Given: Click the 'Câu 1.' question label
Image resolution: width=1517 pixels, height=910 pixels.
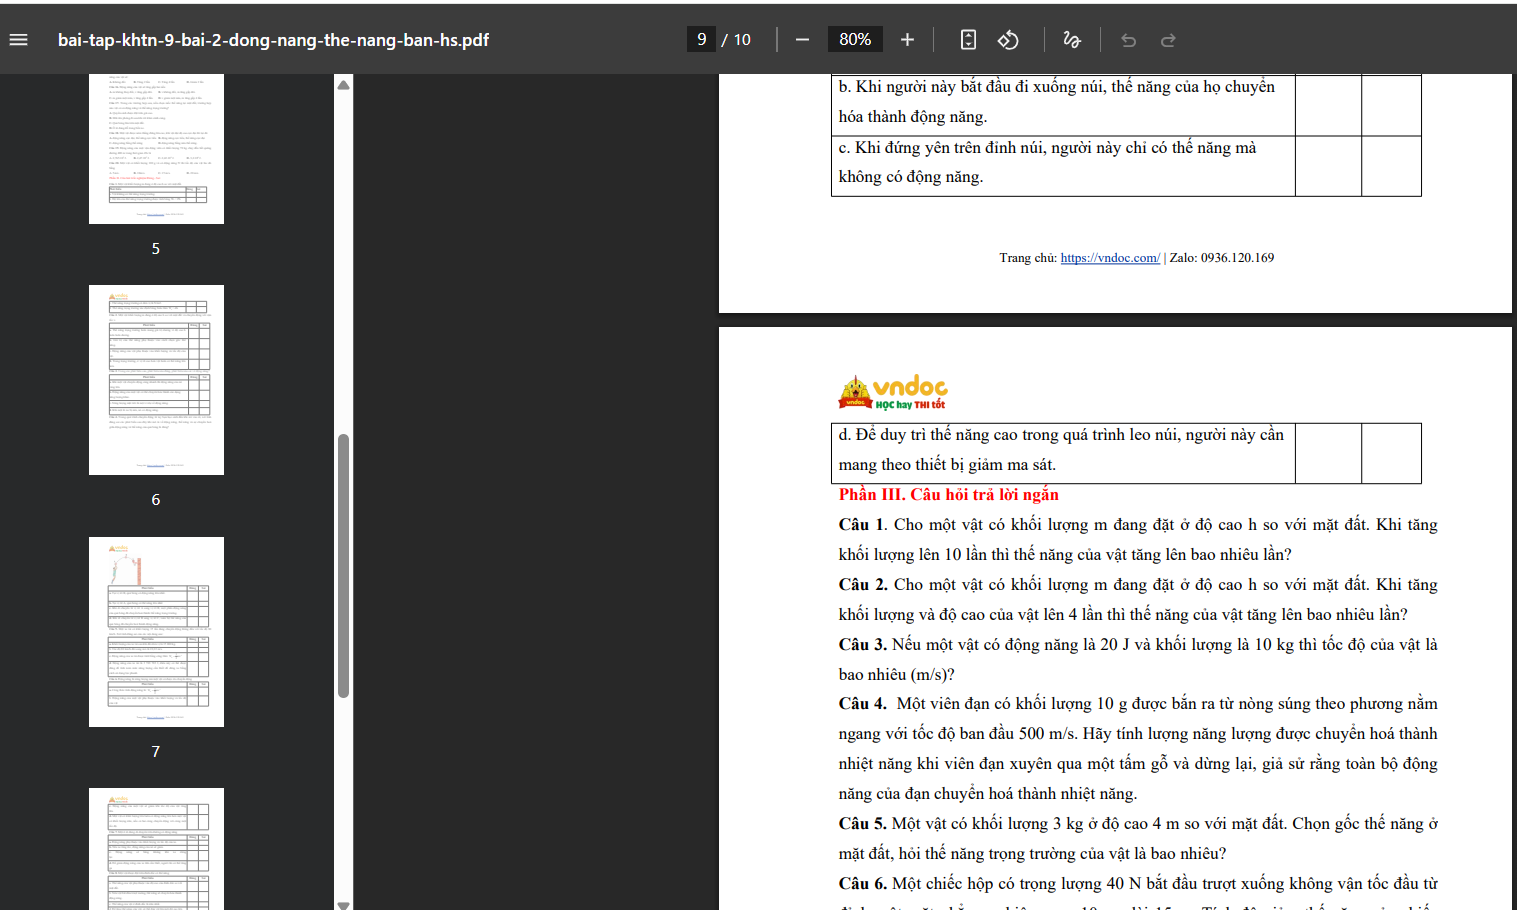Looking at the screenshot, I should [862, 525].
